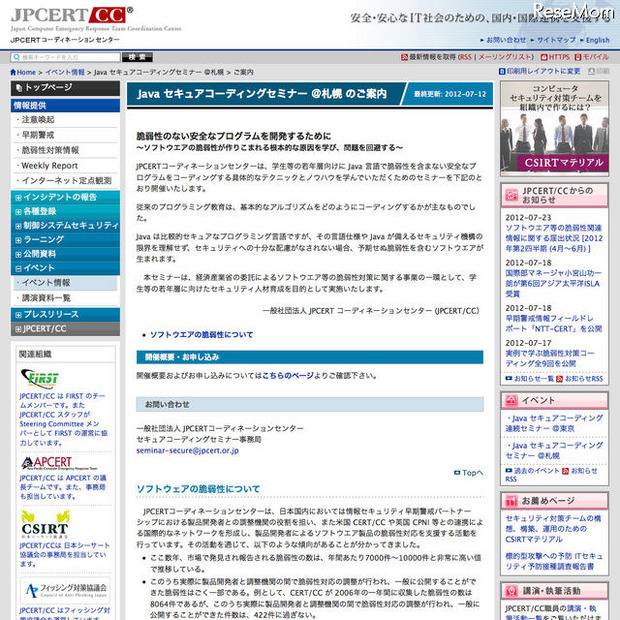Open the NTT-CERT field report news
Viewport: 620px width, 620px height.
click(554, 323)
